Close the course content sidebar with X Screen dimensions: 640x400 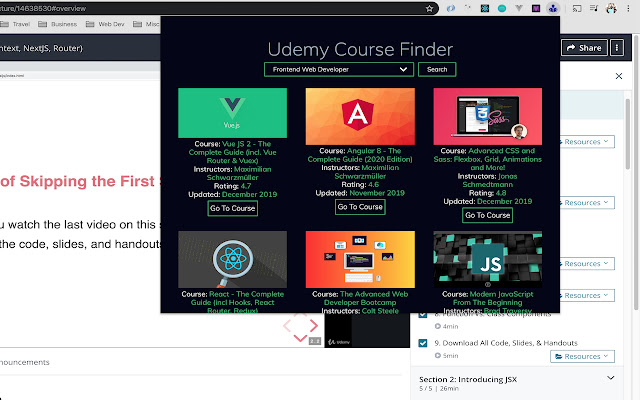(619, 76)
